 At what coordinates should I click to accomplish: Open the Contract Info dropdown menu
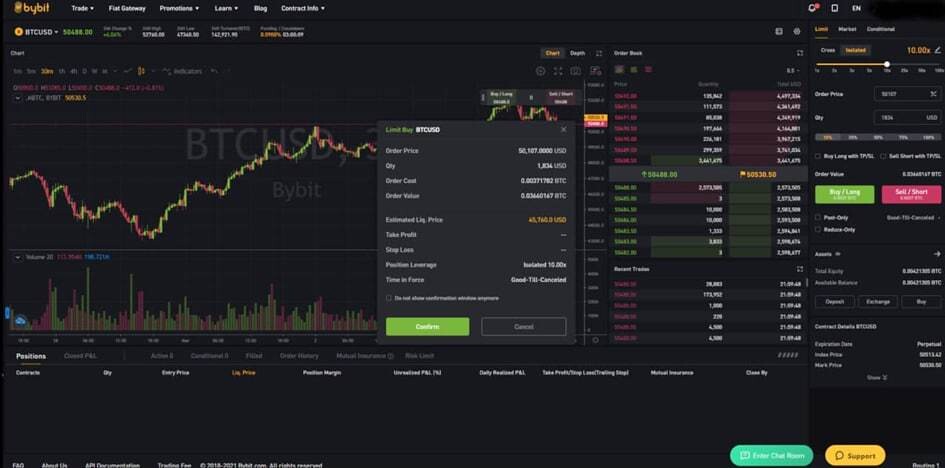[x=303, y=8]
